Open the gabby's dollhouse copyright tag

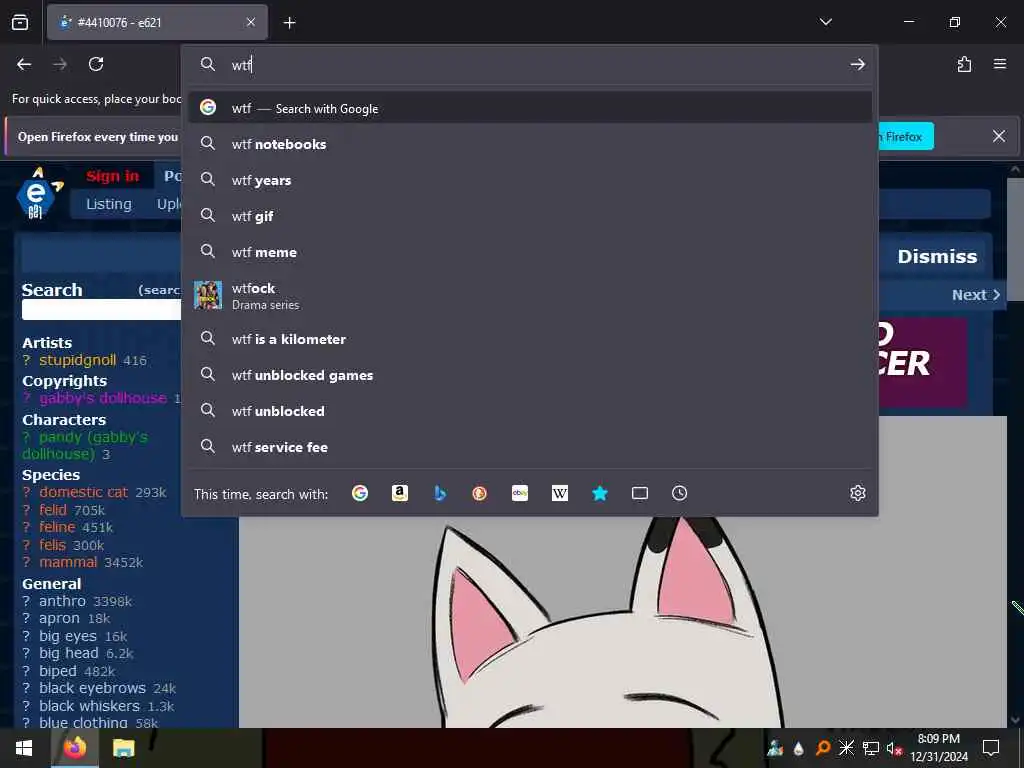click(x=103, y=398)
